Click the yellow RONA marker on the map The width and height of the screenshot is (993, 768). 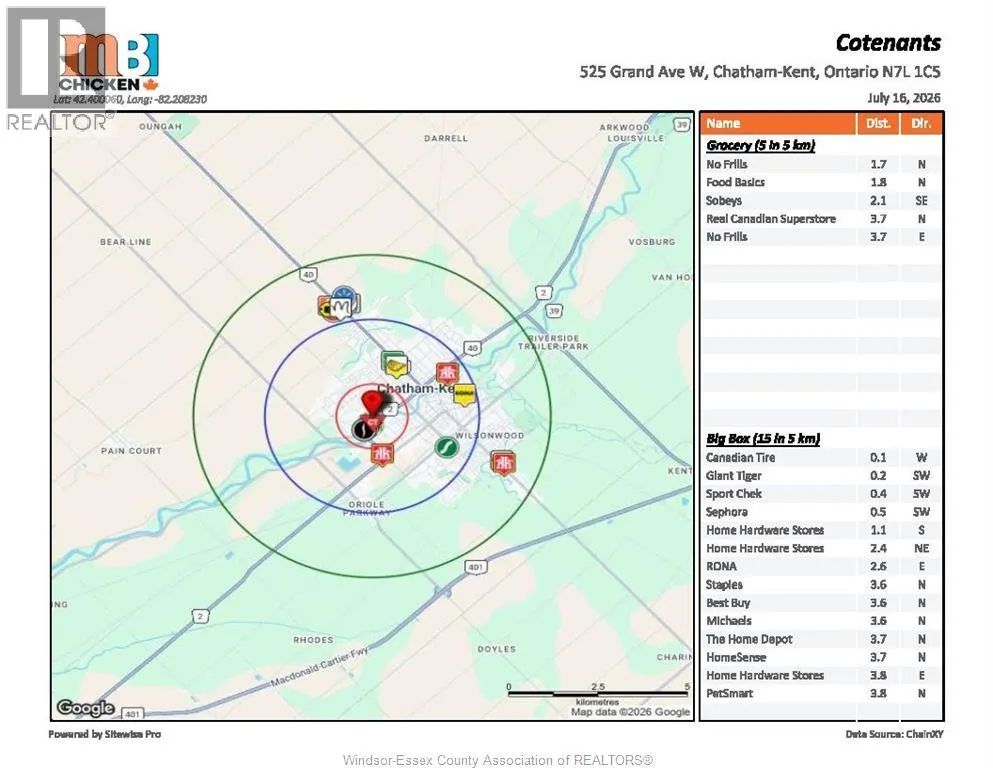click(464, 395)
